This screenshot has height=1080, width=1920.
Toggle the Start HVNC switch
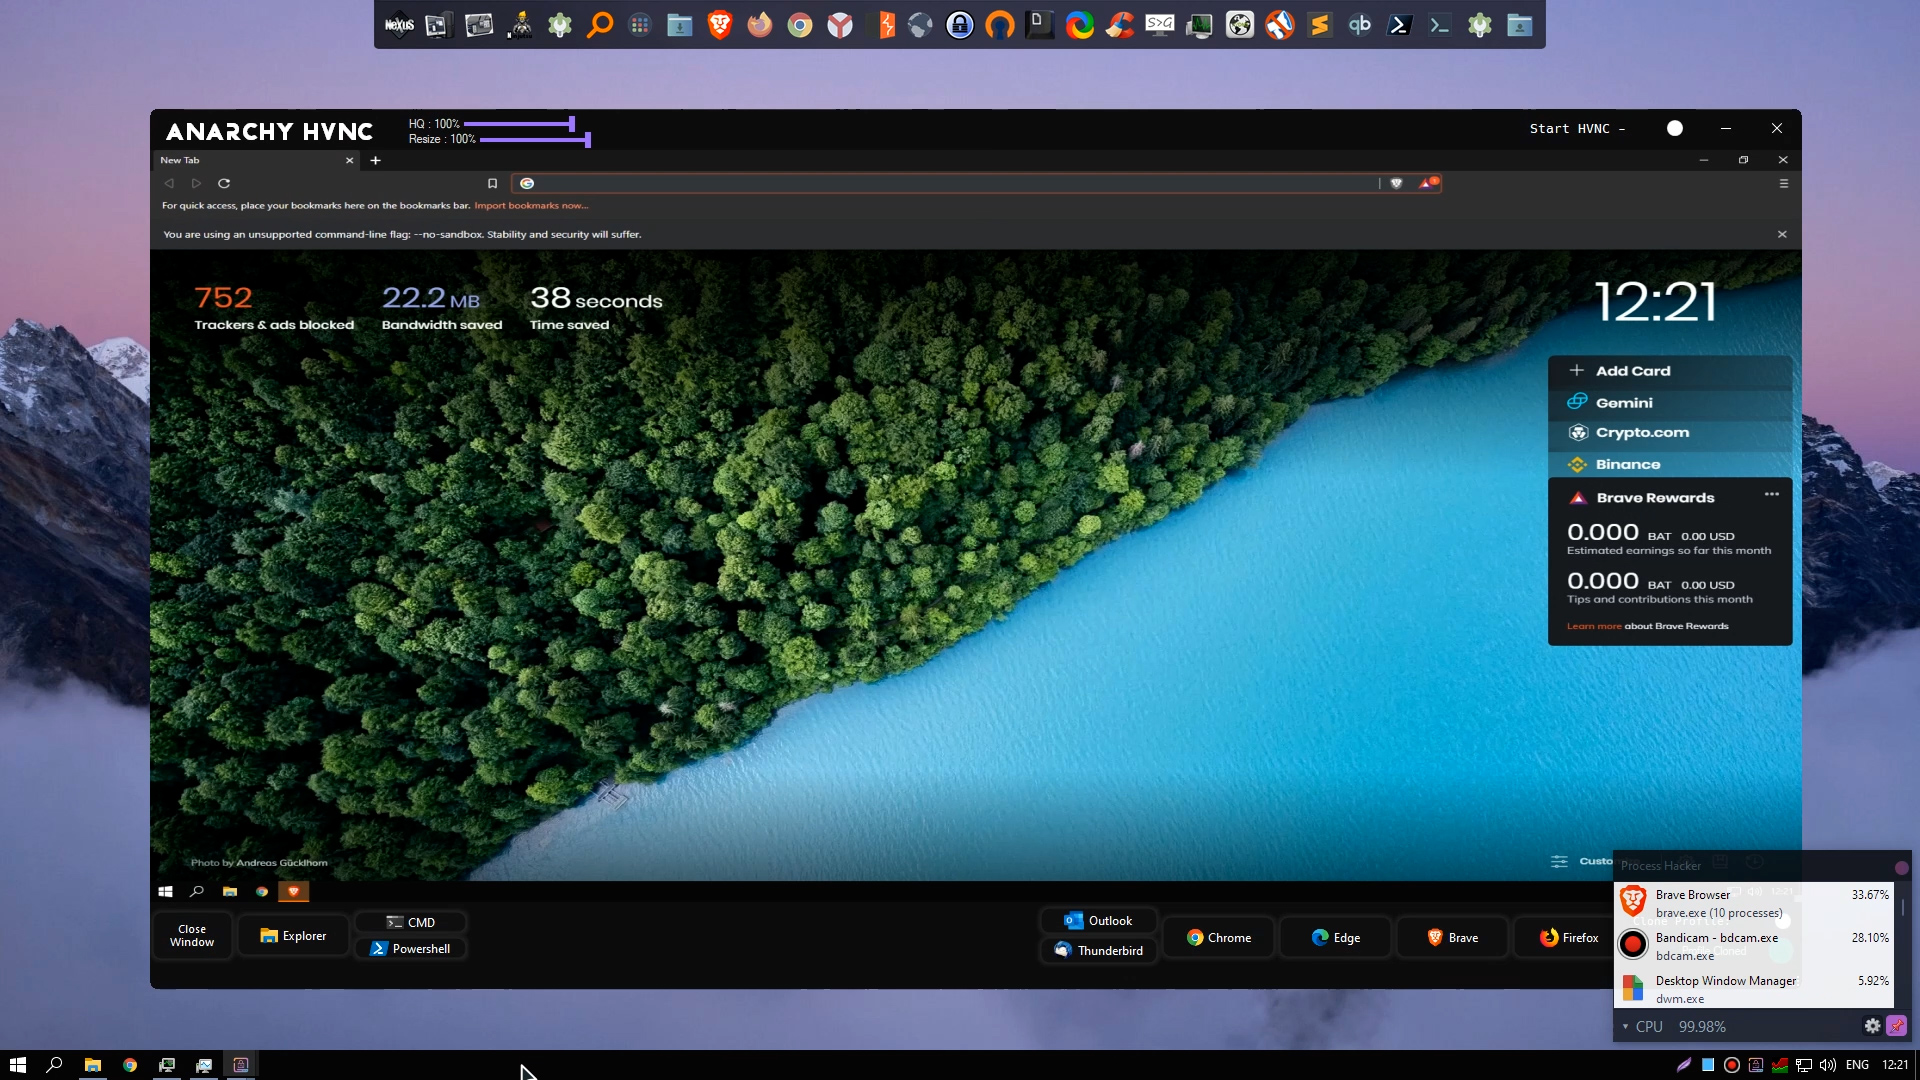click(x=1675, y=128)
